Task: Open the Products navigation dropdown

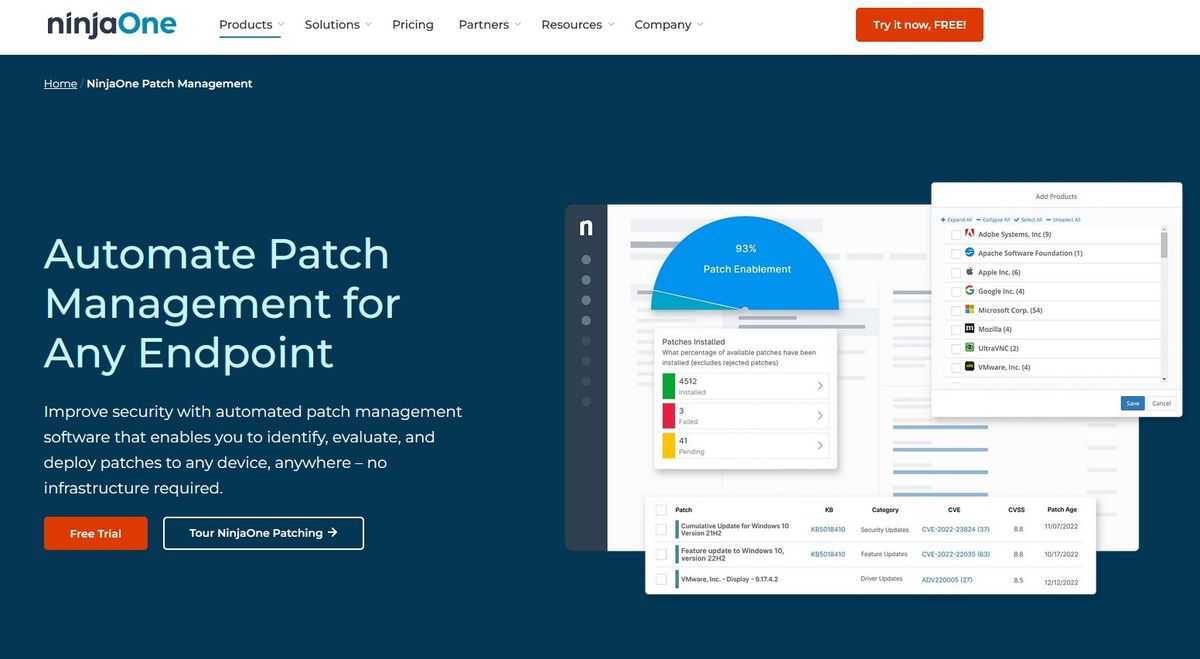Action: (x=243, y=24)
